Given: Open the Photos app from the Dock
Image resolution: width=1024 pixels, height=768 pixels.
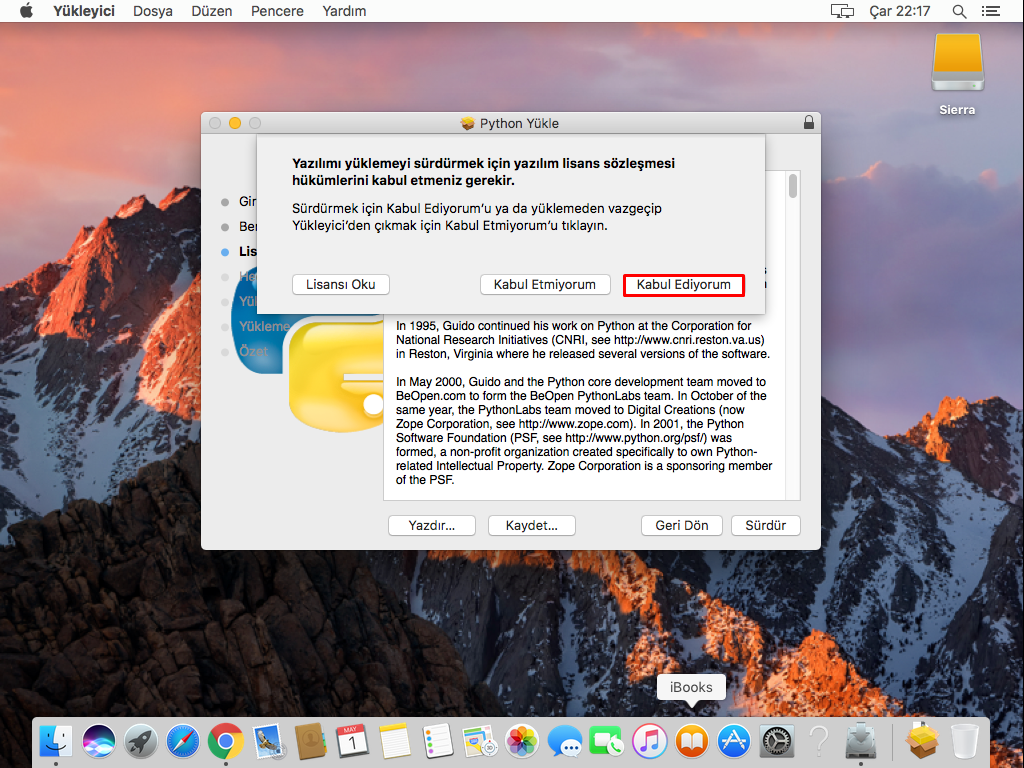Looking at the screenshot, I should click(x=522, y=741).
